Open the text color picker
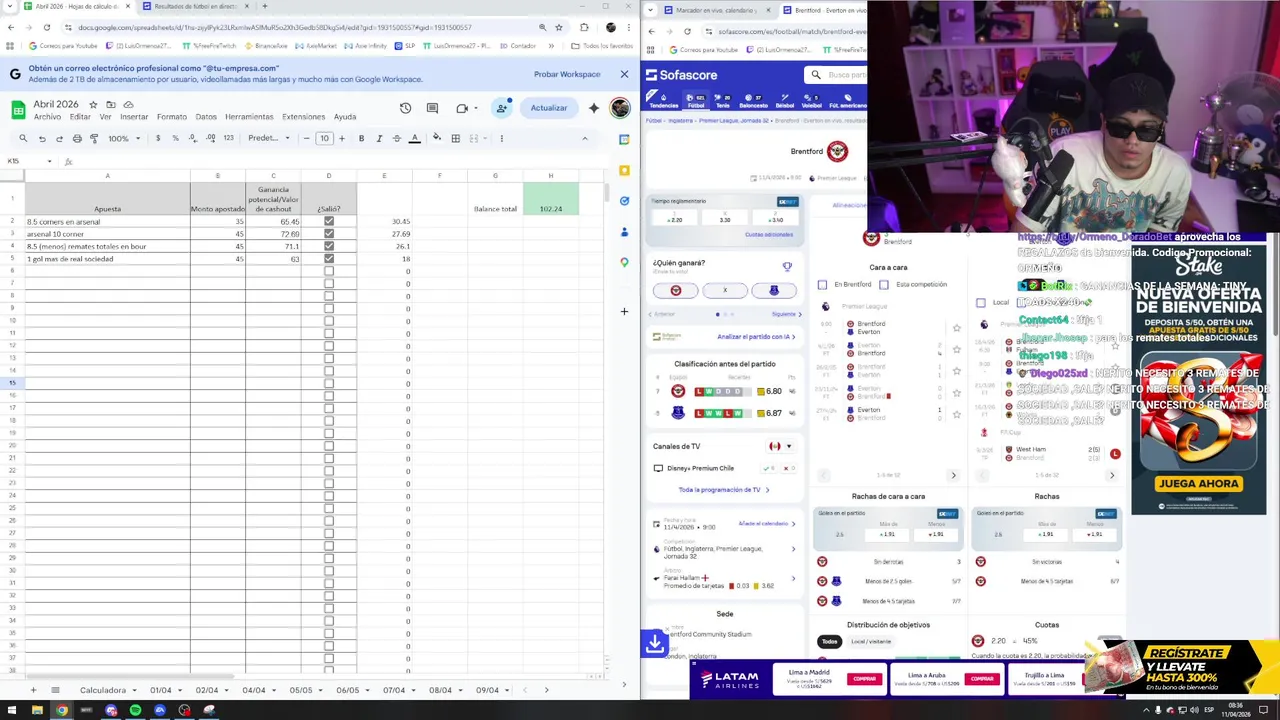The height and width of the screenshot is (720, 1280). pos(415,138)
